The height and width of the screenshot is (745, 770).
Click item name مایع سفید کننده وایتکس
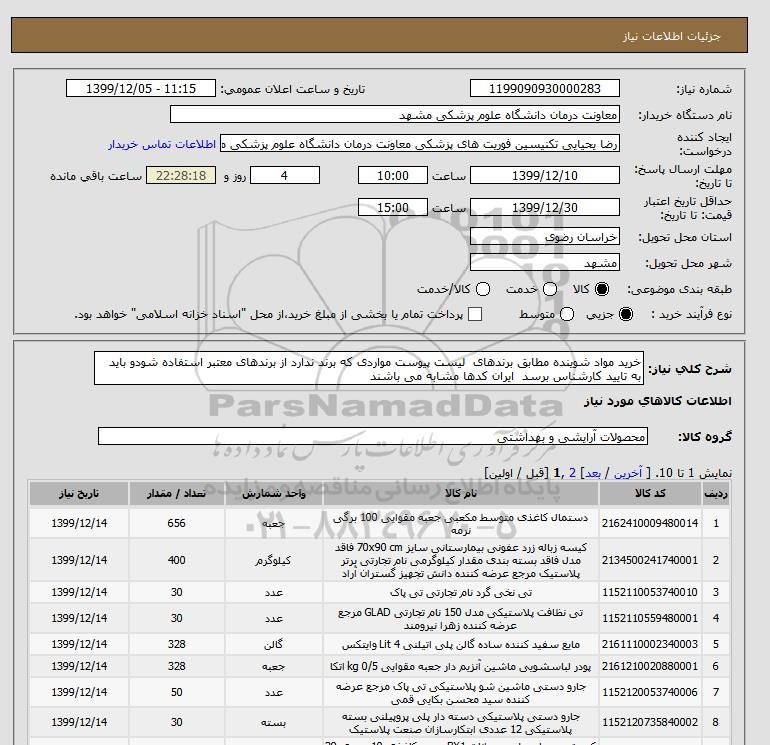coord(461,644)
